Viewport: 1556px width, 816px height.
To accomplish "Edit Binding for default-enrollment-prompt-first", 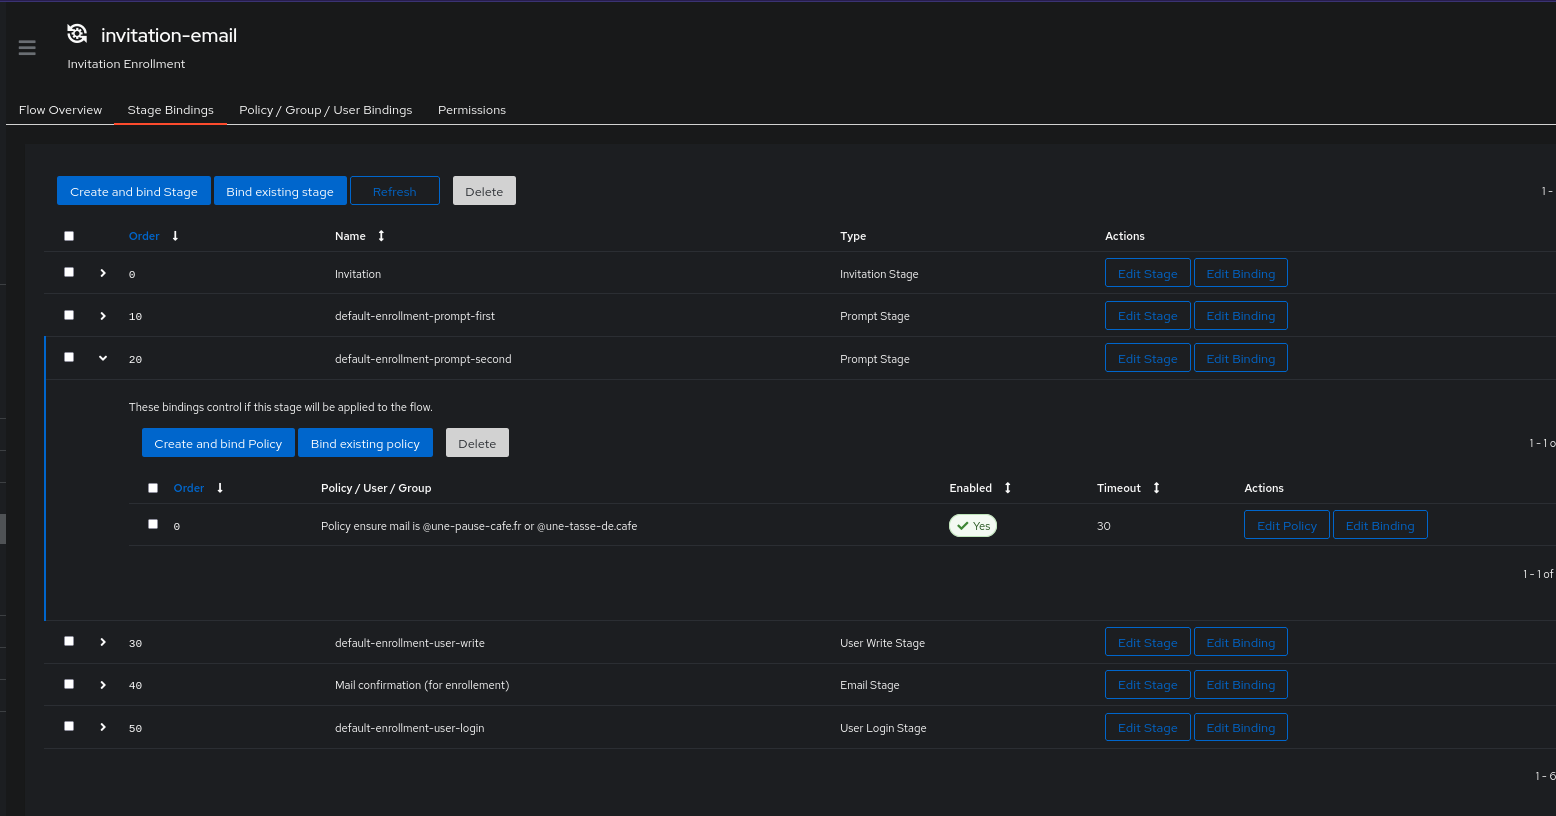I will click(x=1241, y=316).
